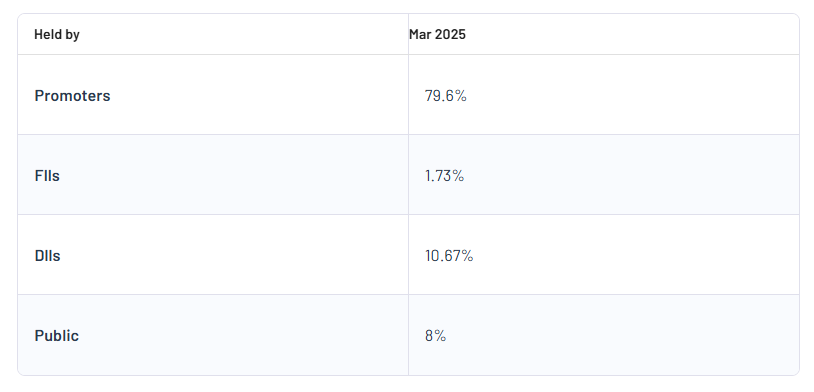Select the FIIs row label
The image size is (814, 392).
47,175
